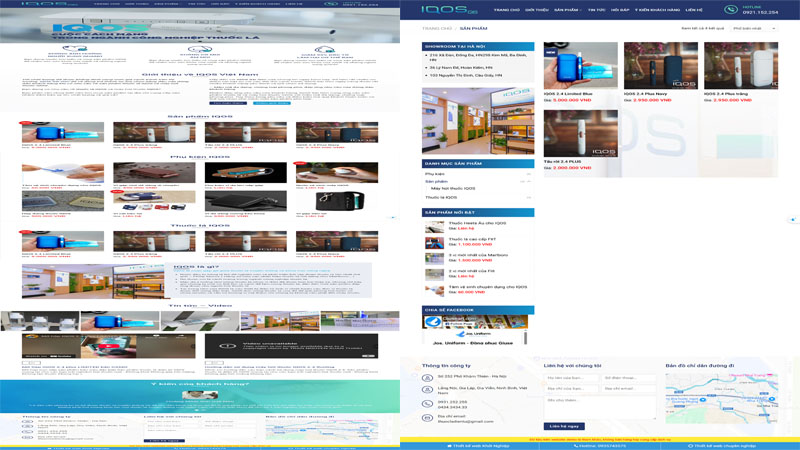Click the Thuốc lá IQOS category link in the sidebar
The height and width of the screenshot is (450, 800).
[x=441, y=197]
